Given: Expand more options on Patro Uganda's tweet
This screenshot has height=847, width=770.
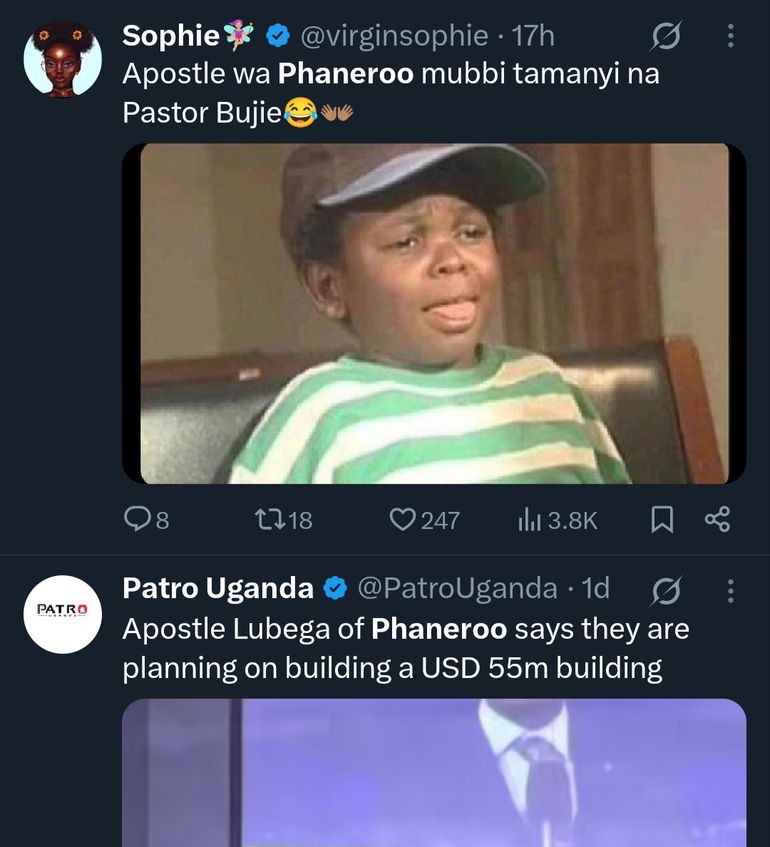Looking at the screenshot, I should click(730, 590).
